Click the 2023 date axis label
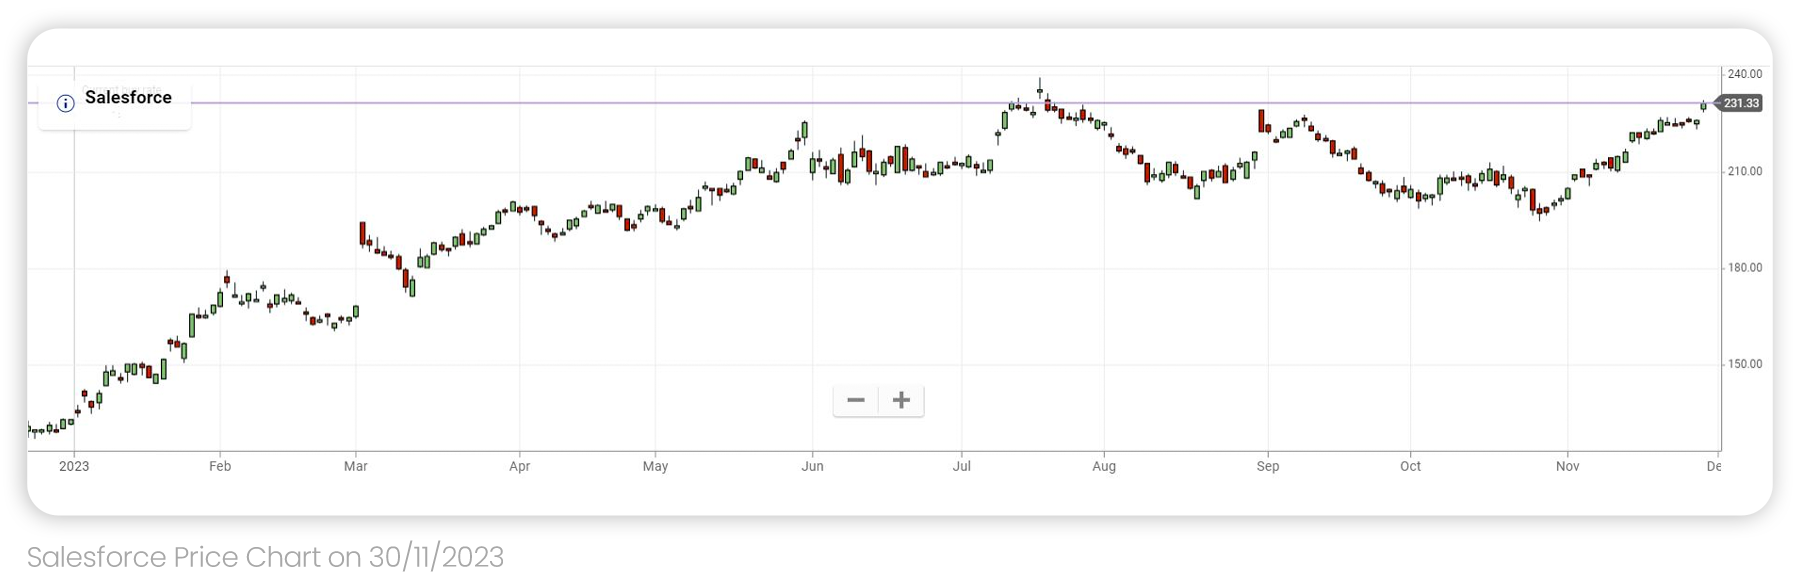 [x=74, y=466]
